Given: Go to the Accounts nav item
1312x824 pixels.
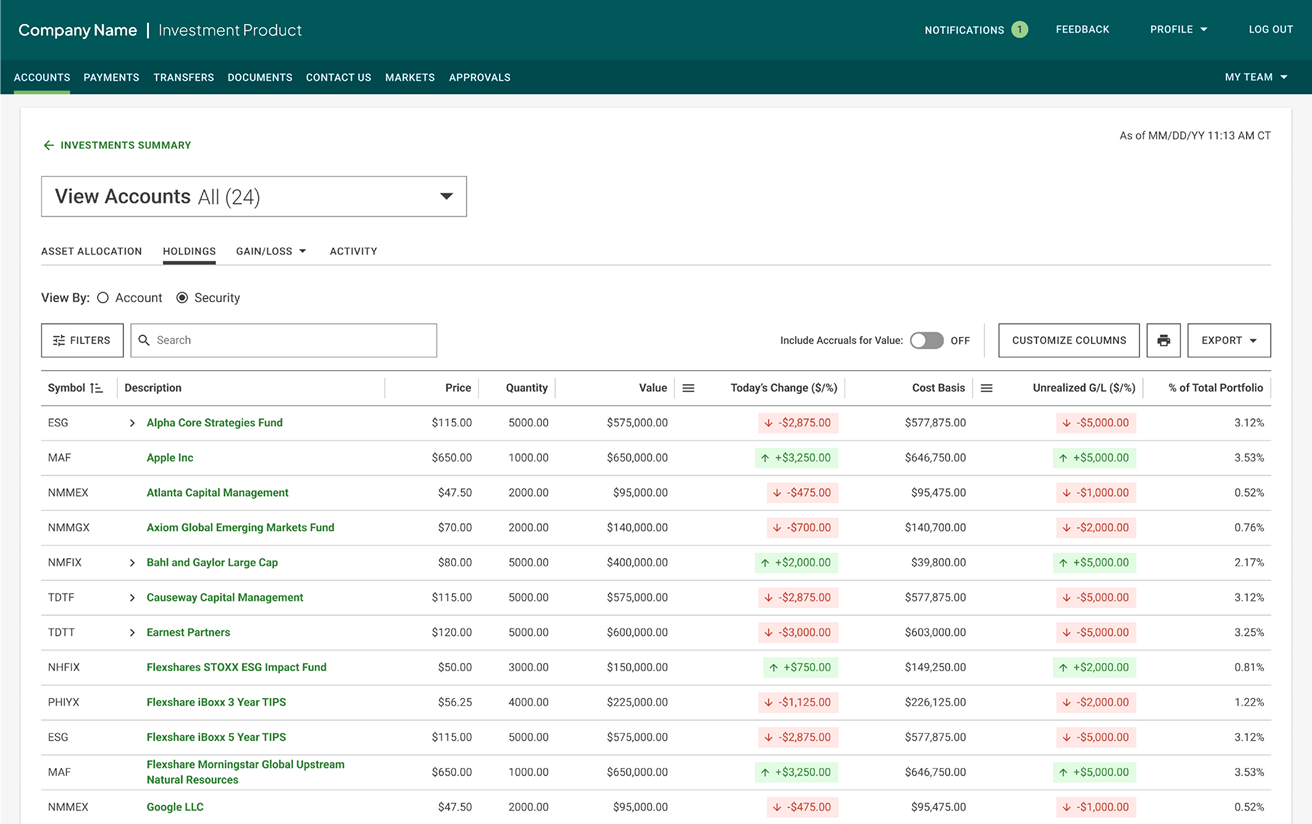Looking at the screenshot, I should click(42, 77).
